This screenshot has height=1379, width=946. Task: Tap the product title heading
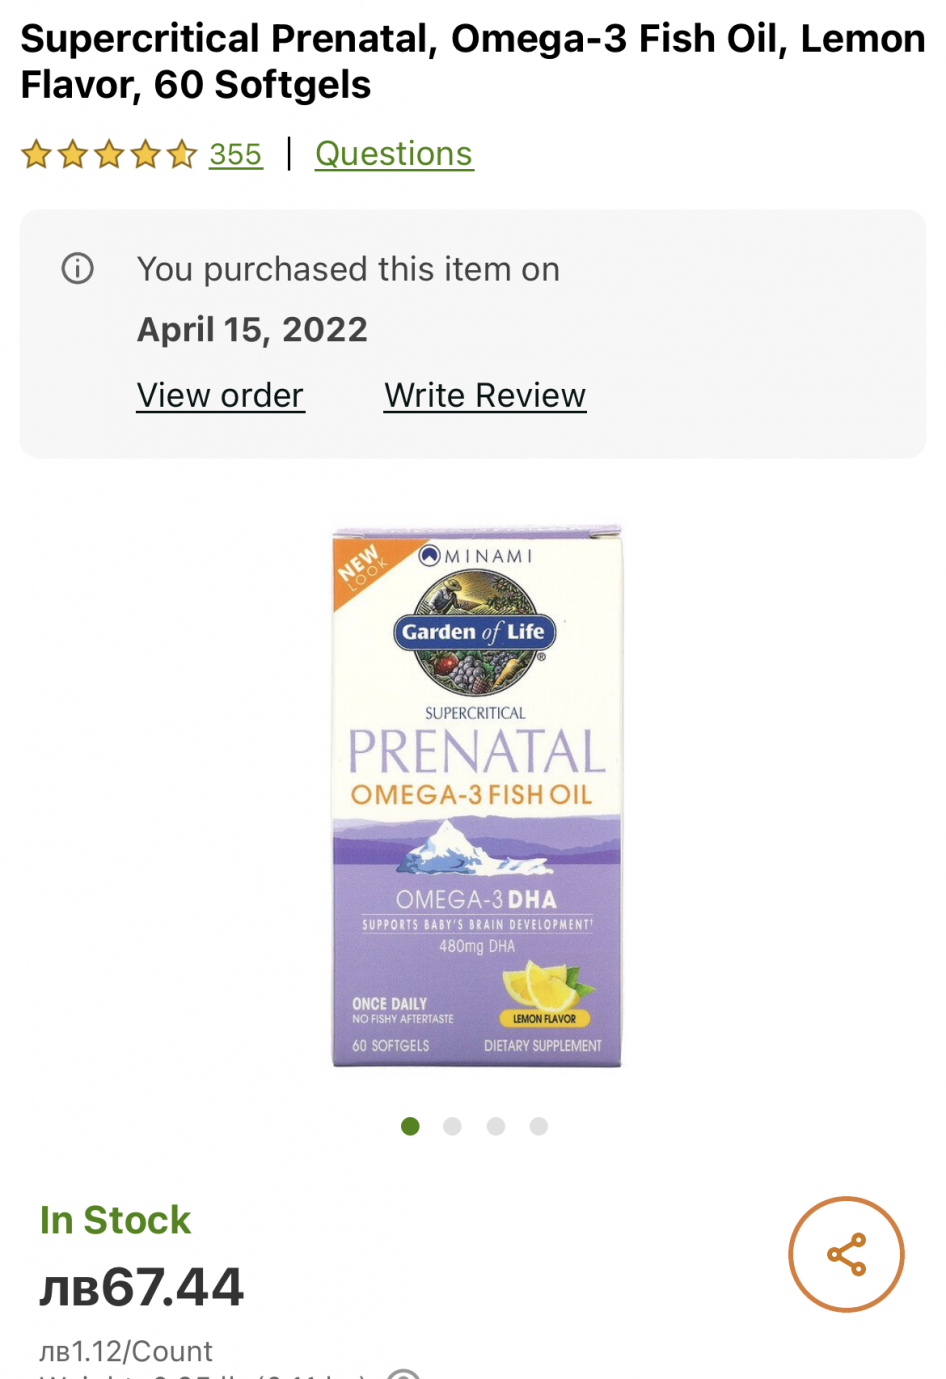pos(473,62)
